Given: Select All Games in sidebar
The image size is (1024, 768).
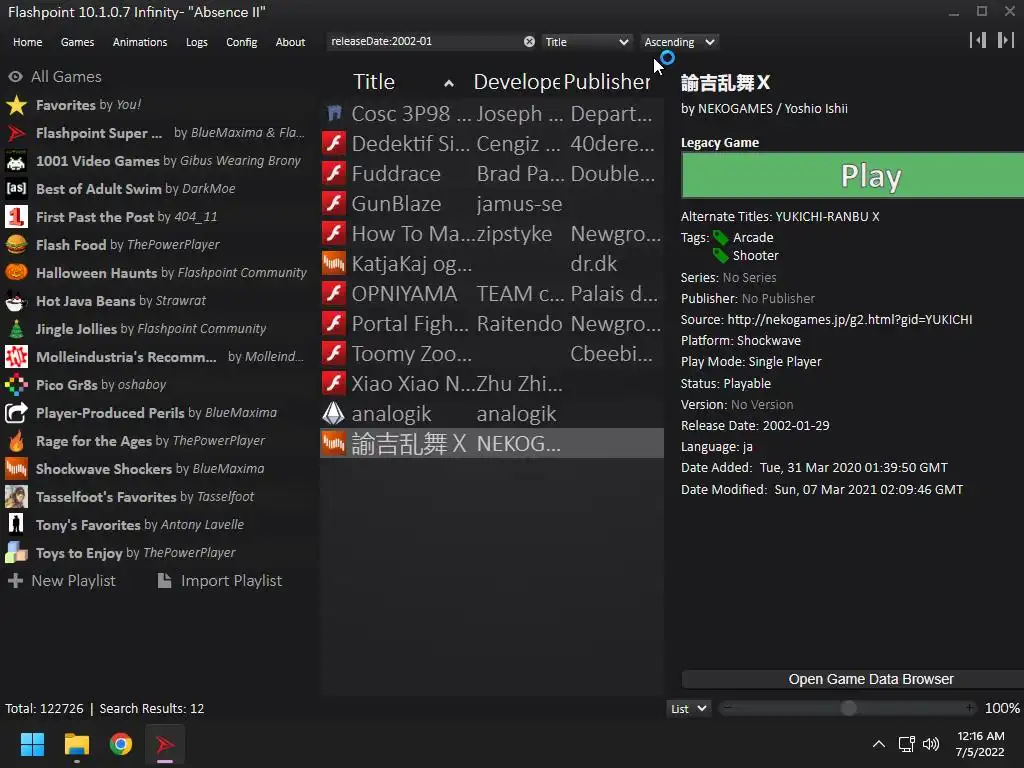Looking at the screenshot, I should tap(55, 76).
